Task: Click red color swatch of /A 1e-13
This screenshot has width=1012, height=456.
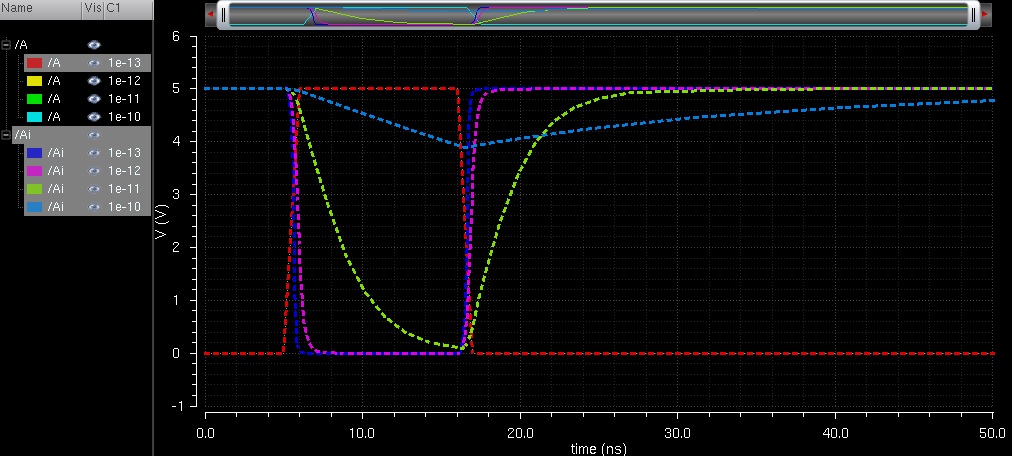Action: pyautogui.click(x=33, y=63)
